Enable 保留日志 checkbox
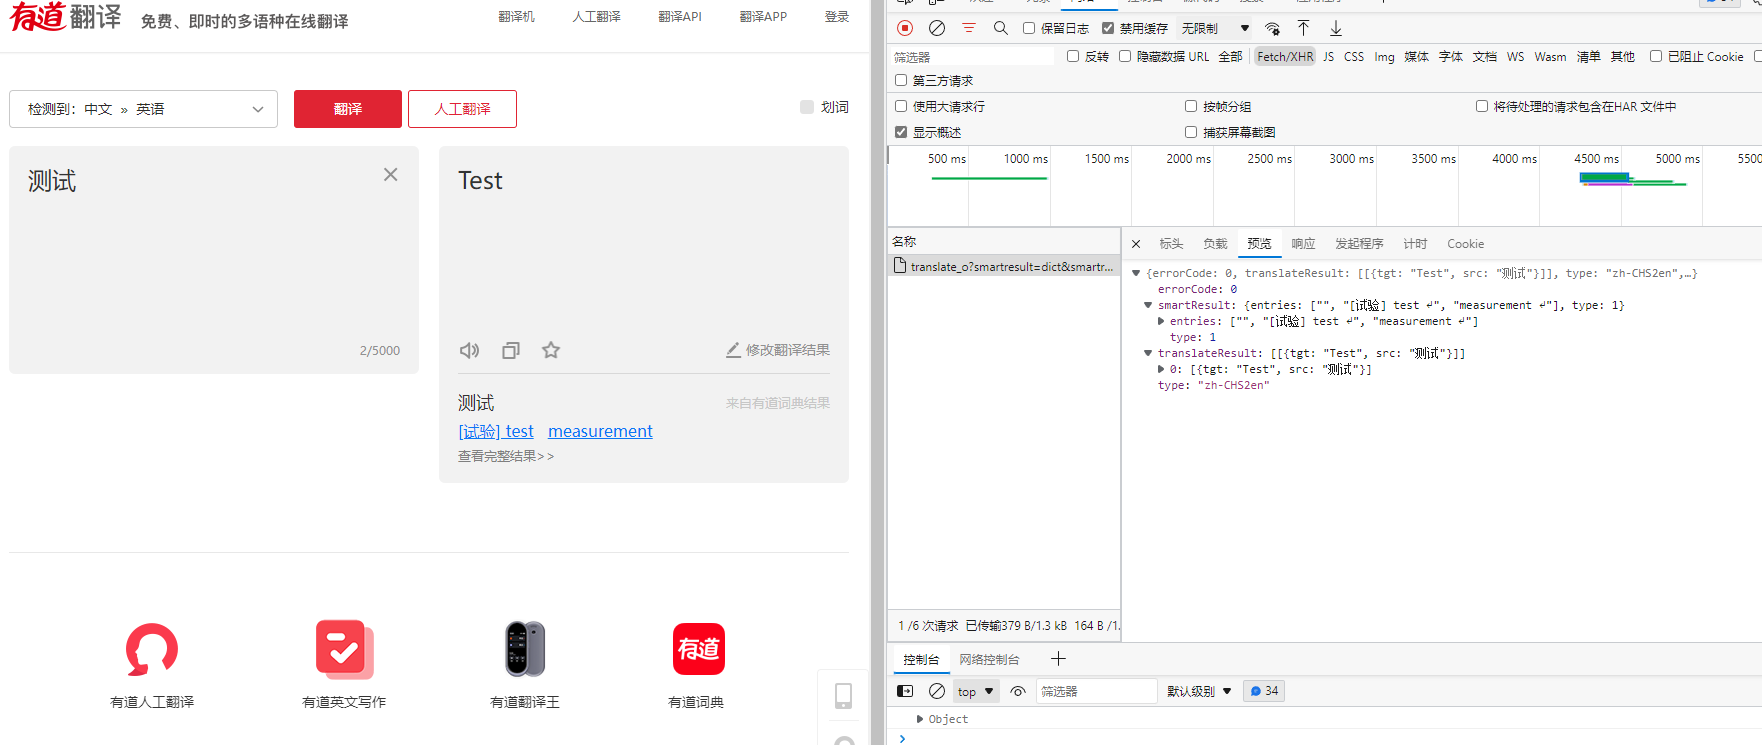The width and height of the screenshot is (1762, 745). pyautogui.click(x=1029, y=28)
